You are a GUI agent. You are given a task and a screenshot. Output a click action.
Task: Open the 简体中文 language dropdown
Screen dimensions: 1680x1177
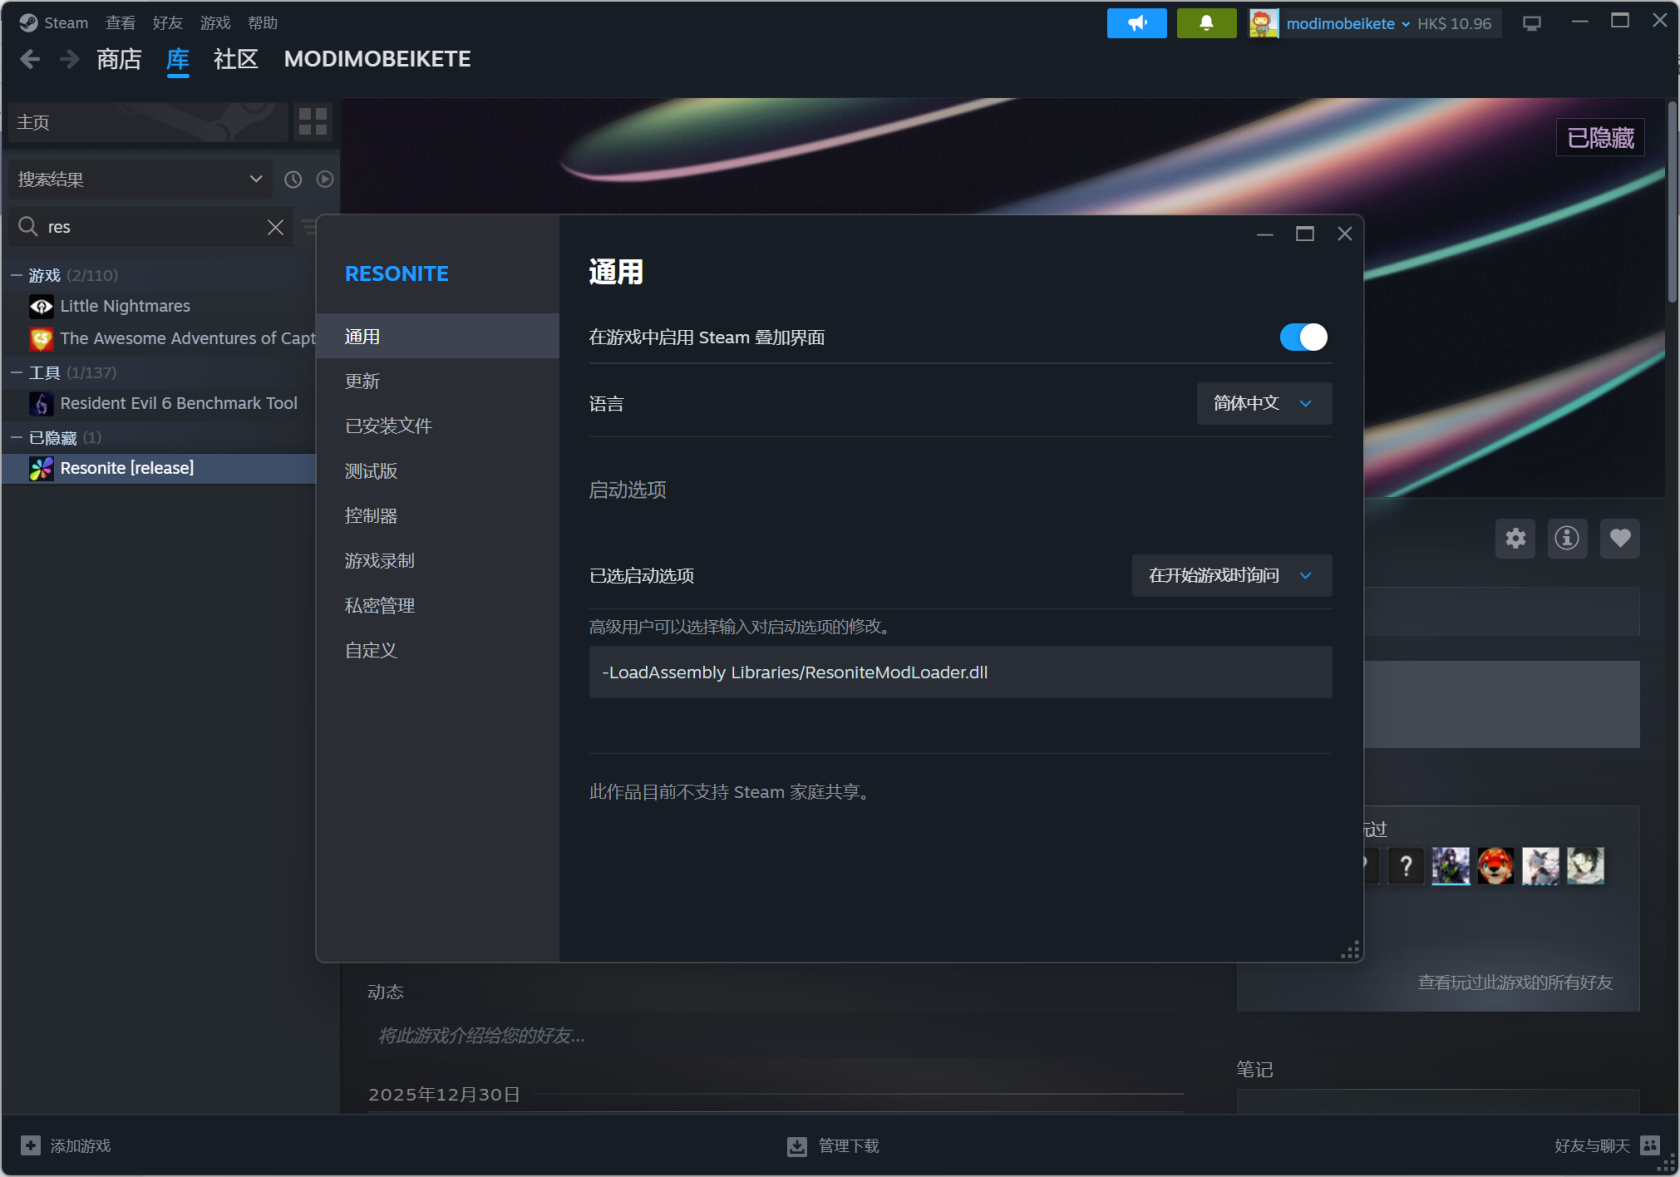point(1263,404)
